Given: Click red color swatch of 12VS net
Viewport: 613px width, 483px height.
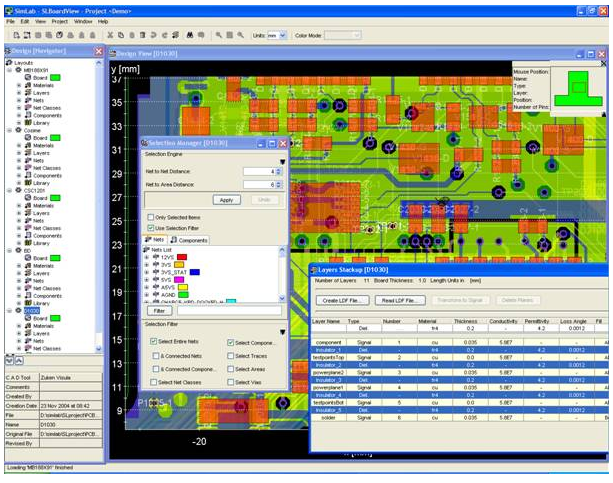Looking at the screenshot, I should pos(182,257).
